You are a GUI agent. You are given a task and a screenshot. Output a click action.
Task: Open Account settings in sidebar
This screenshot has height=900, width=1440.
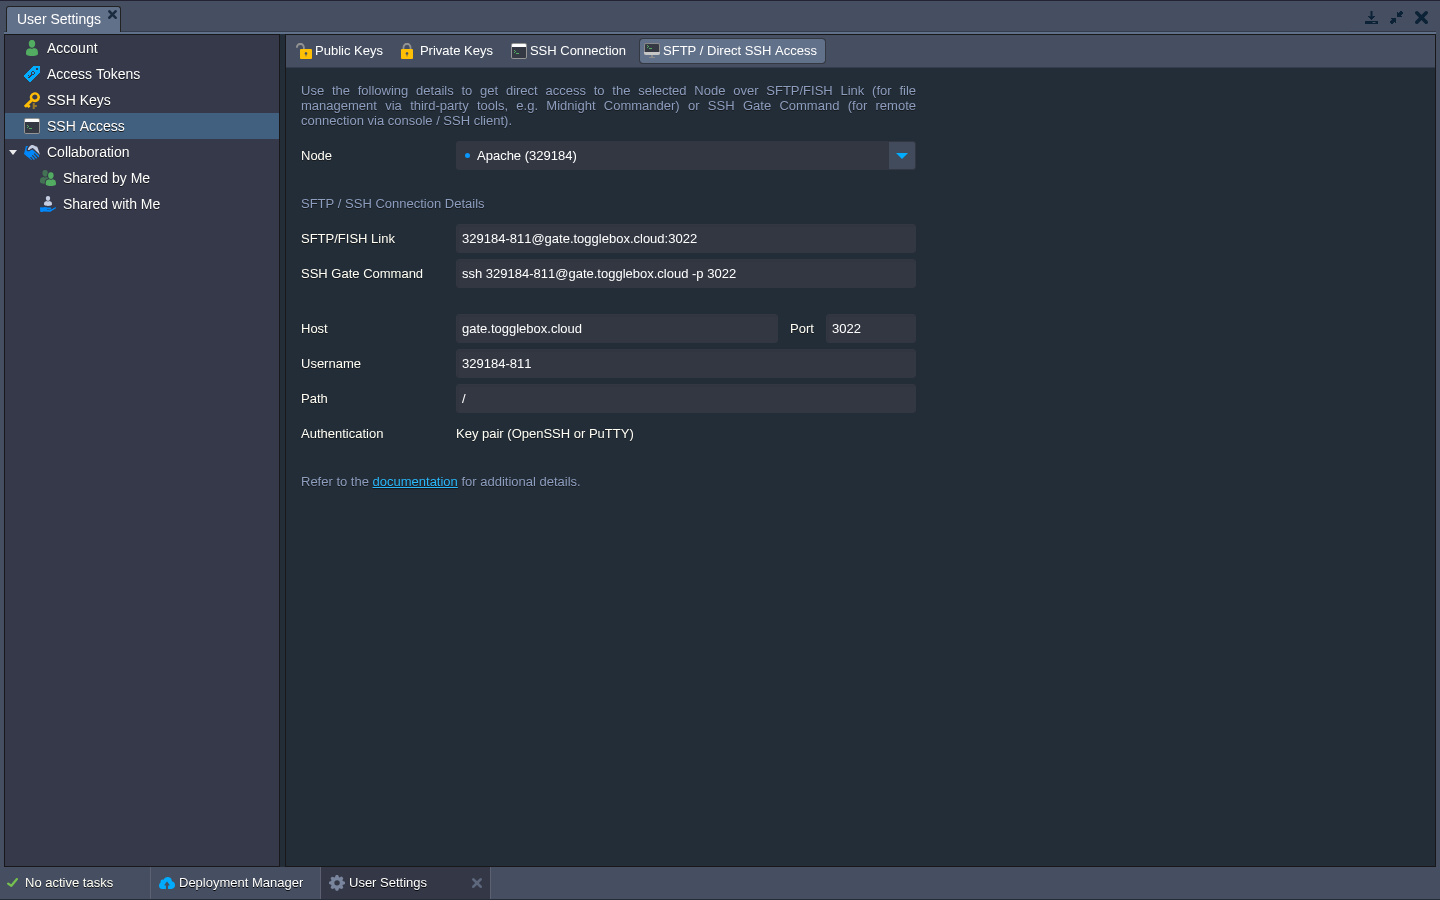pyautogui.click(x=142, y=48)
